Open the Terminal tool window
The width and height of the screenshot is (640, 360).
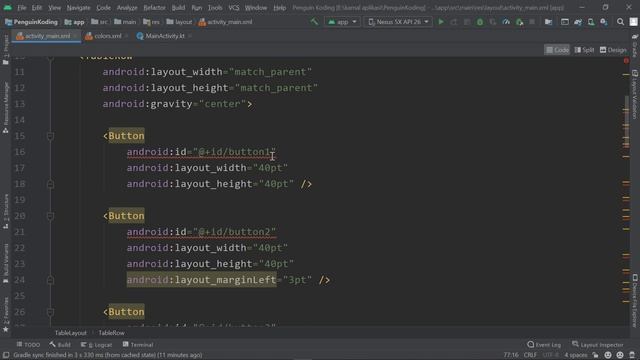click(138, 345)
